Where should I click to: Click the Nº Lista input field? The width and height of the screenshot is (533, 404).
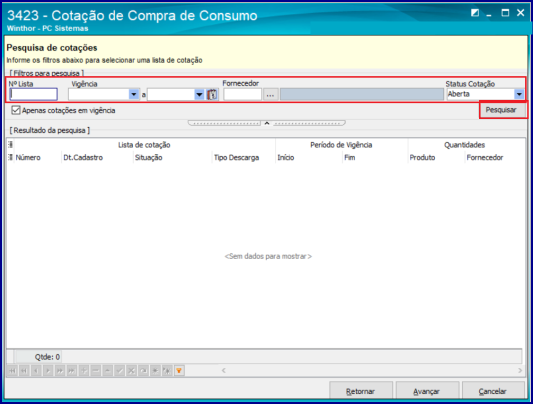pyautogui.click(x=34, y=94)
